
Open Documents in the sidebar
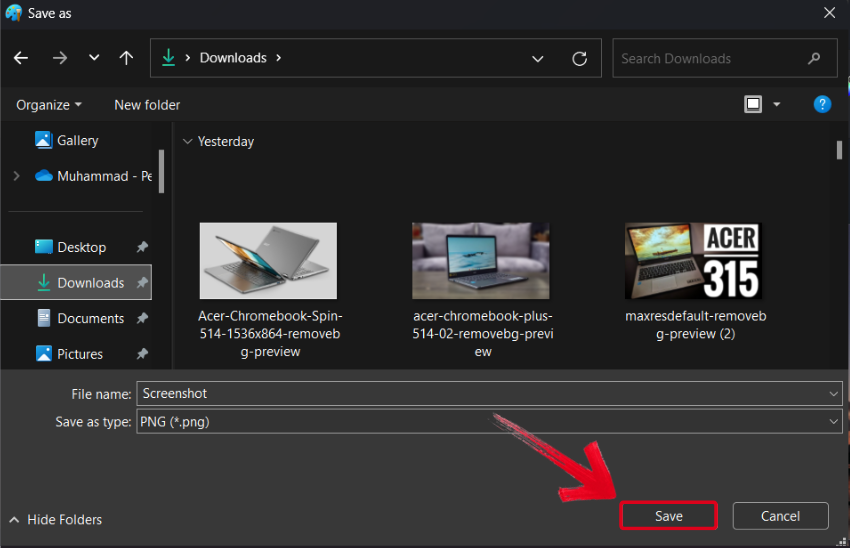80,318
